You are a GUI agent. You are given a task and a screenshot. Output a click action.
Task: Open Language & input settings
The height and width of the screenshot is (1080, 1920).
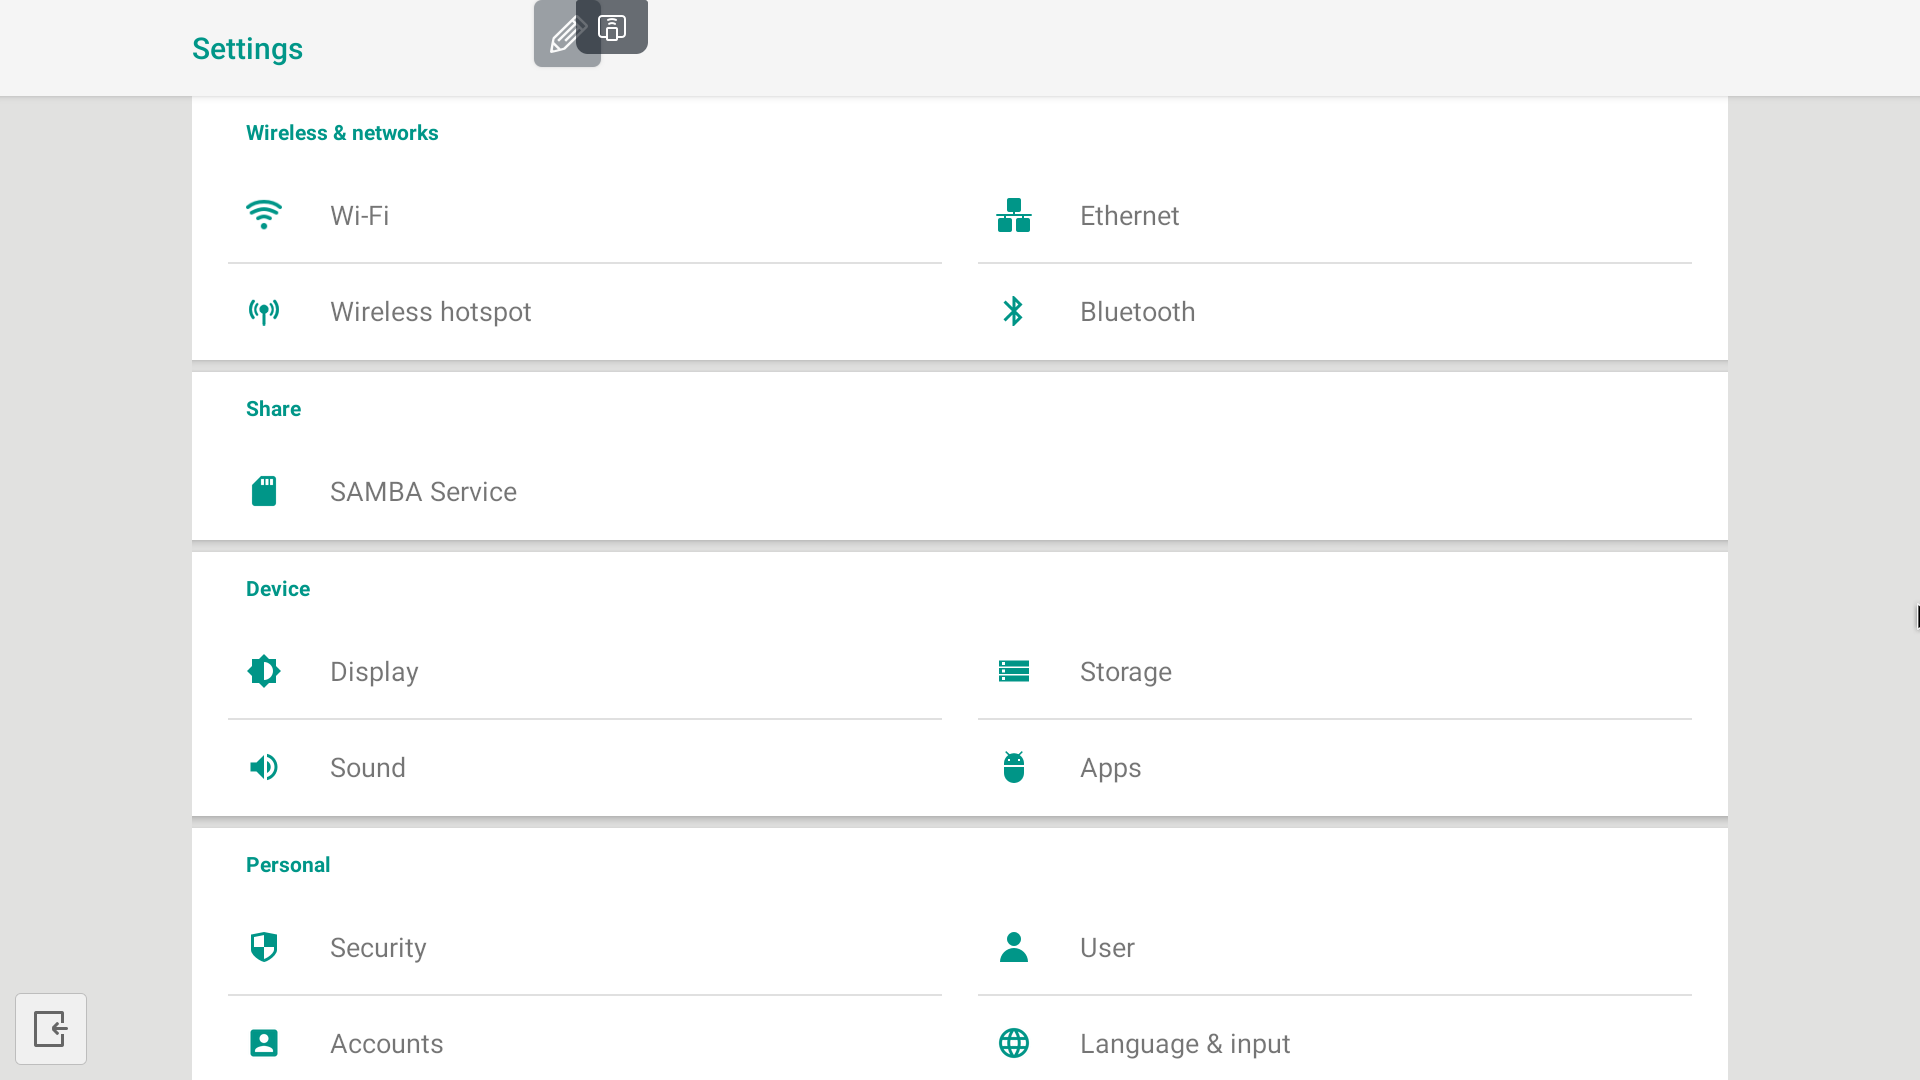pyautogui.click(x=1335, y=1038)
